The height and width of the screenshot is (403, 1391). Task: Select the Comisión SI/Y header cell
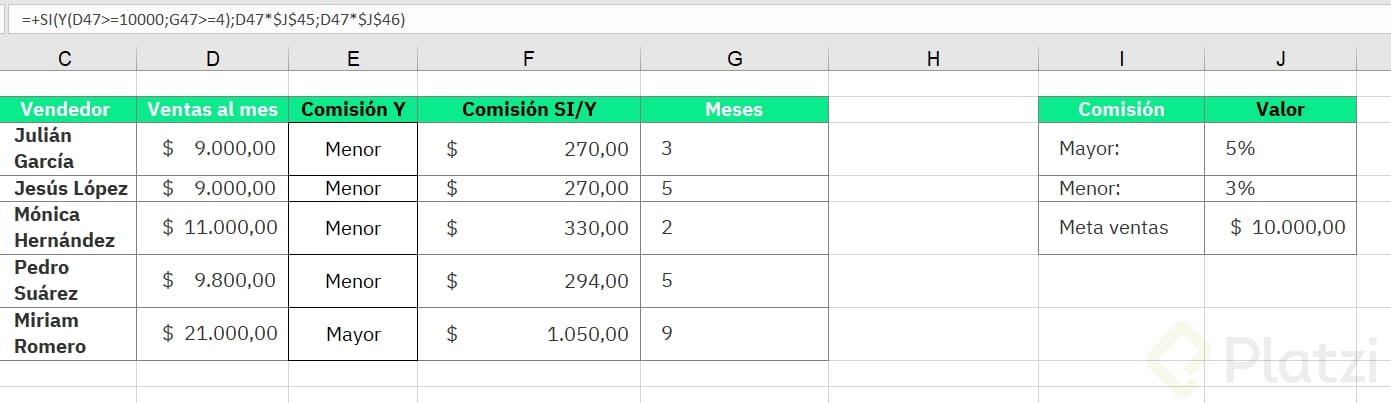coord(528,109)
